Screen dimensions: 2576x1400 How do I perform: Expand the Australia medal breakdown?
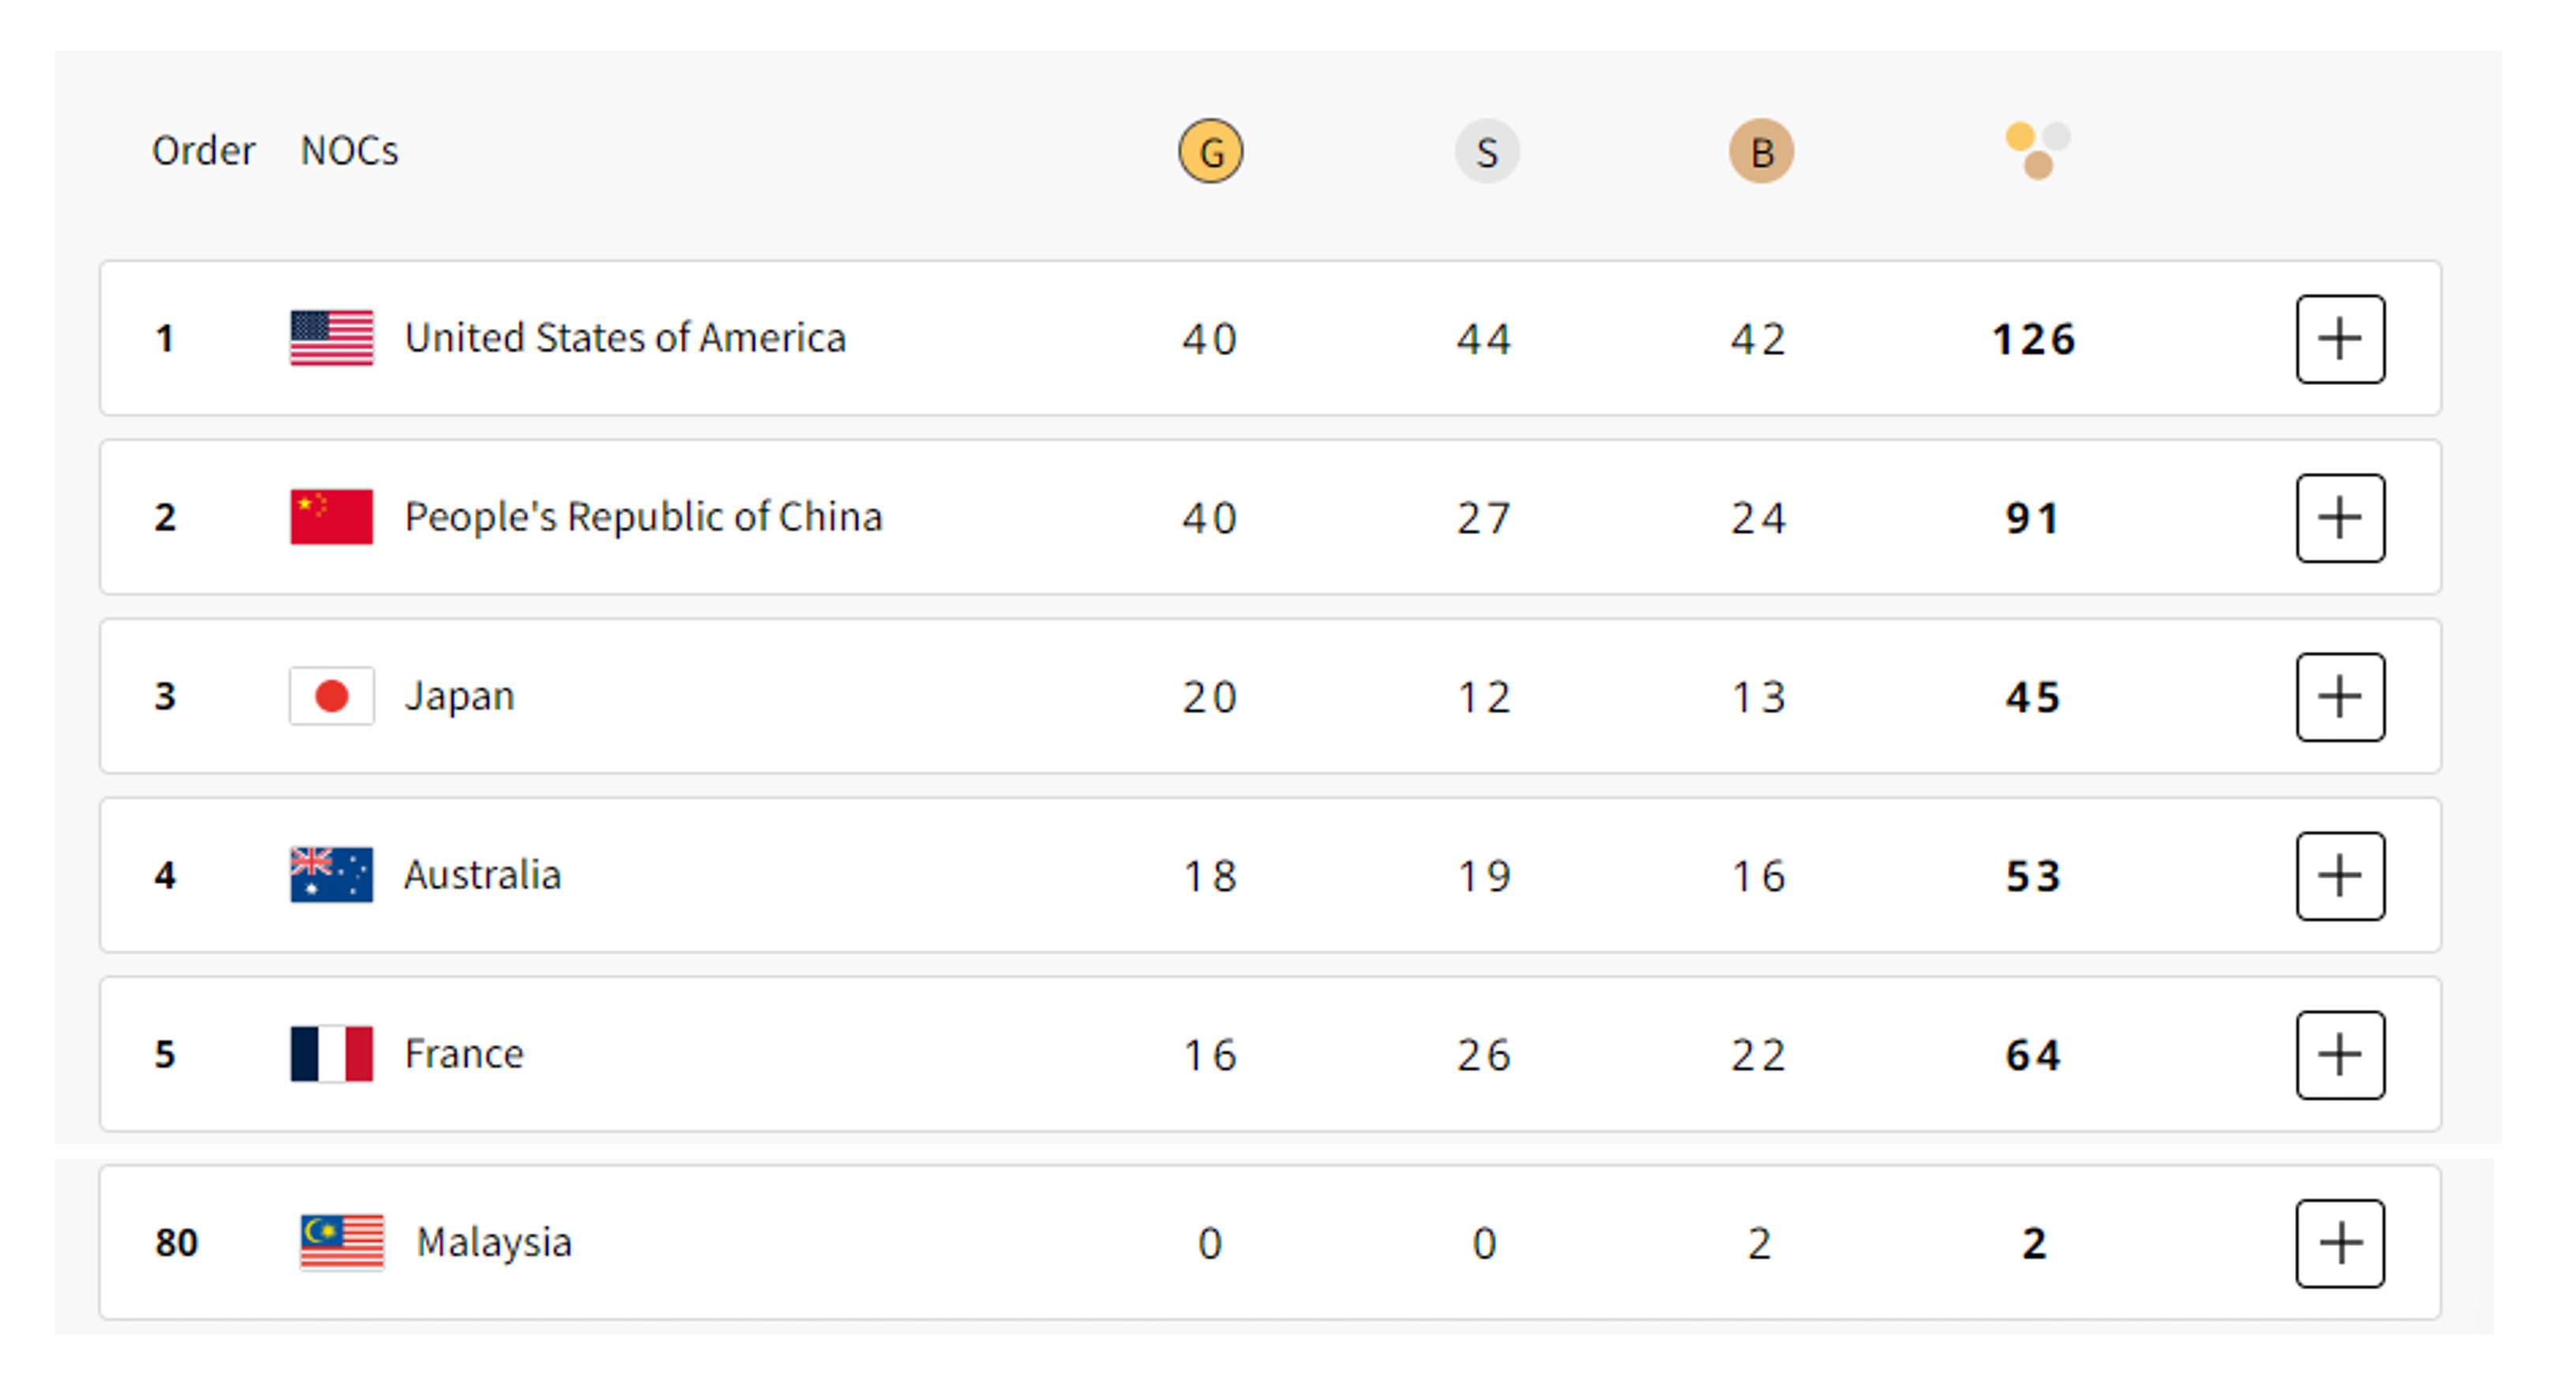(x=2340, y=876)
